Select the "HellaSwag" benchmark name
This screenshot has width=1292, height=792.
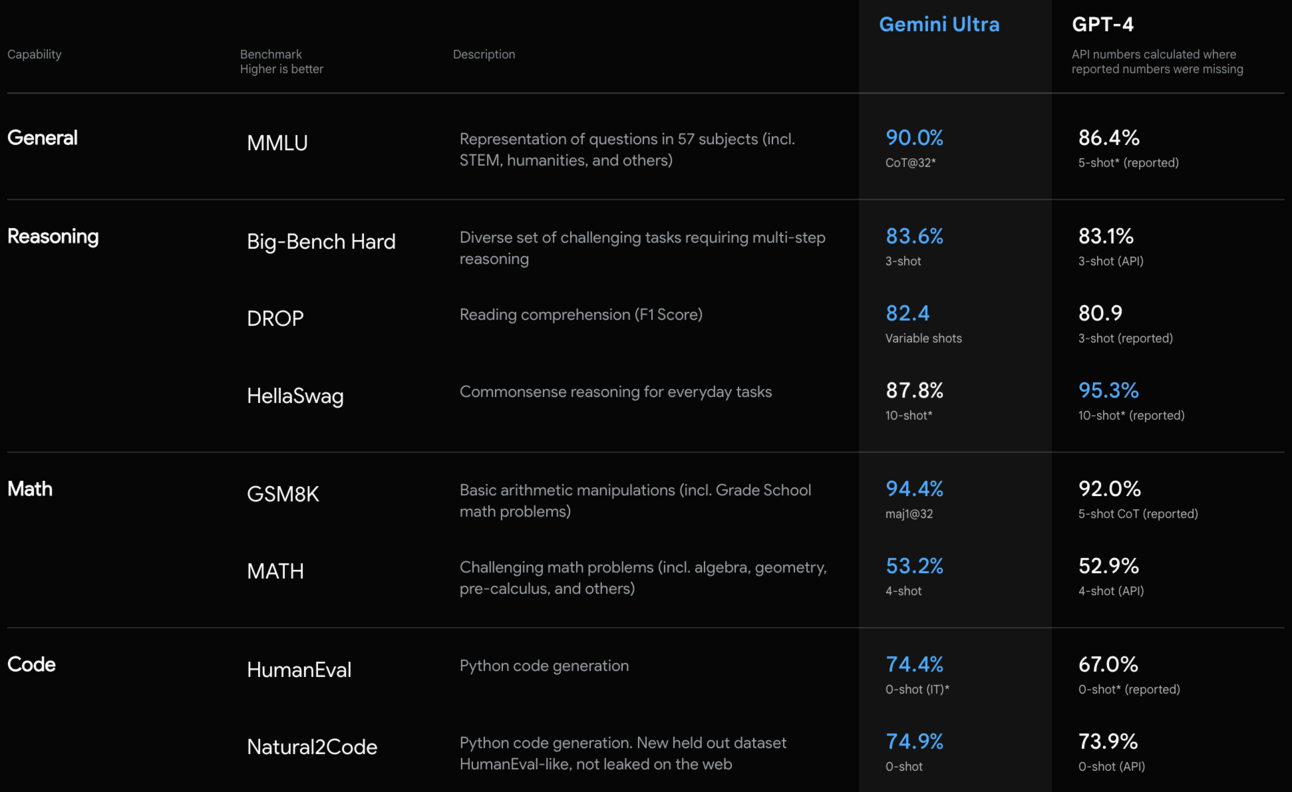[x=295, y=396]
